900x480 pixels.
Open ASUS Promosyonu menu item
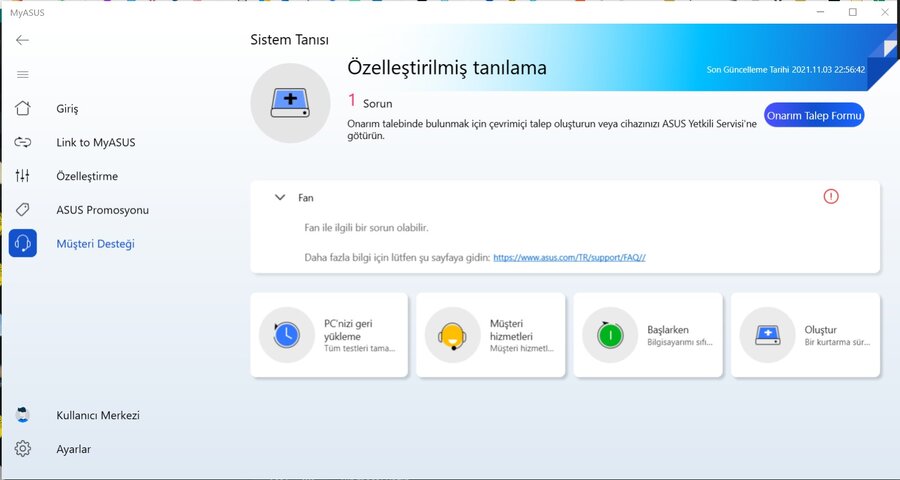click(x=102, y=210)
